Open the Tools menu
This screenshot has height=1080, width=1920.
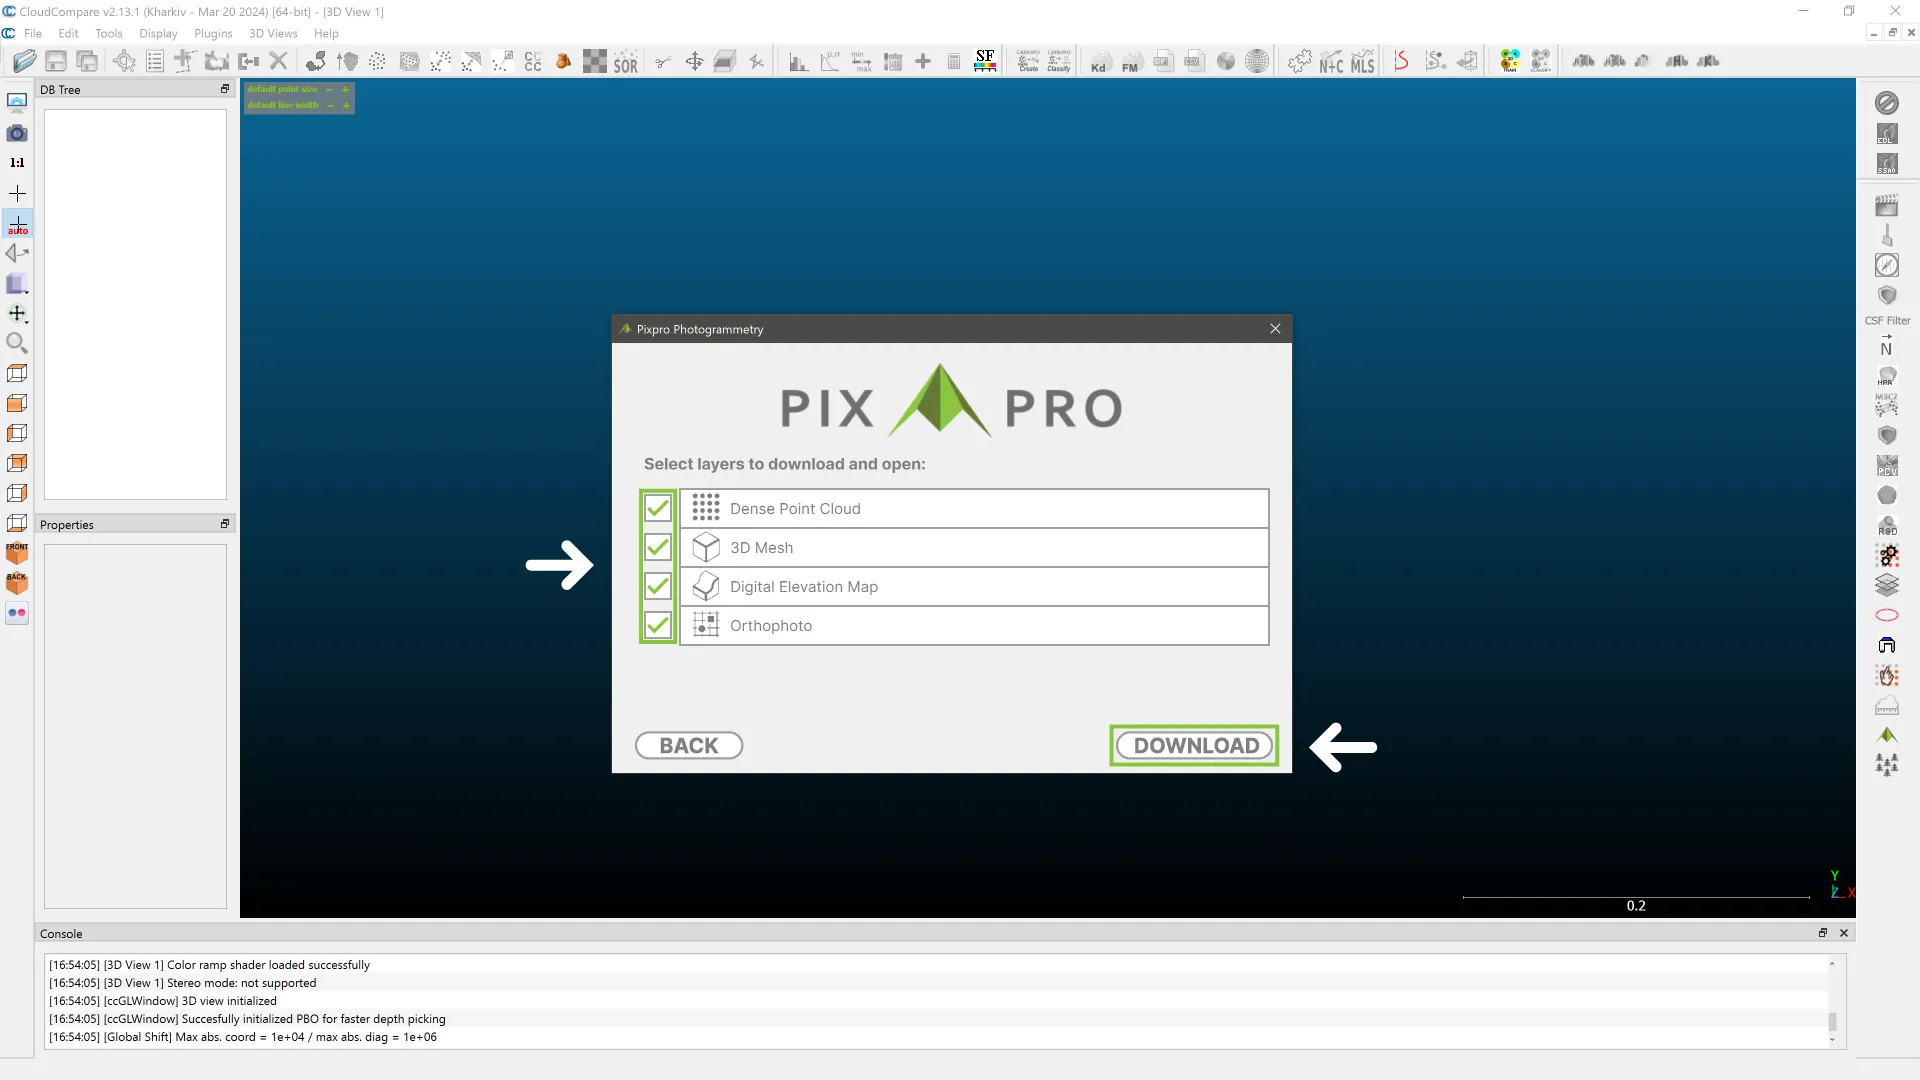[x=109, y=33]
